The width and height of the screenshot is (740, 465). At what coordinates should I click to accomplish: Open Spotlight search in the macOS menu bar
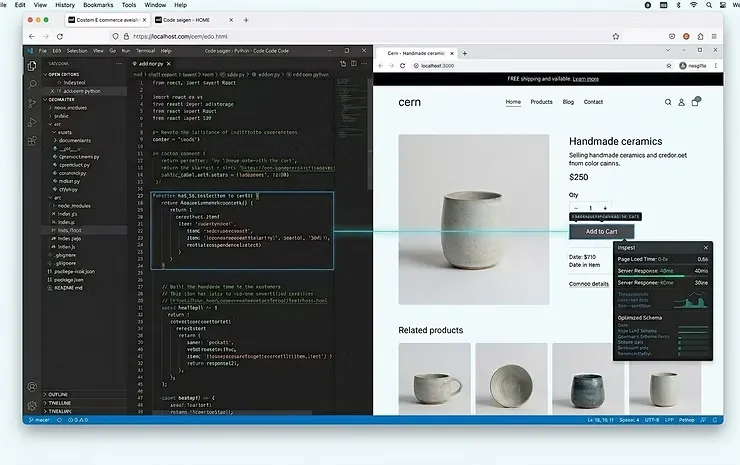[x=709, y=5]
